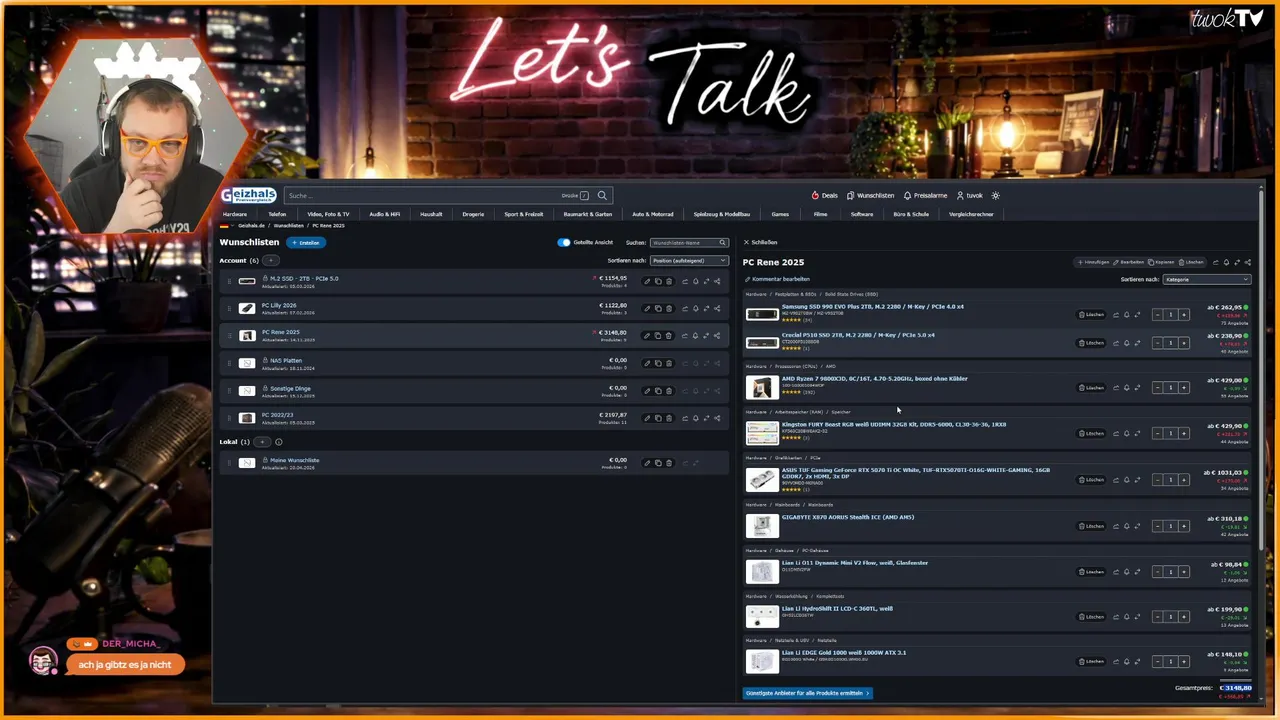Delete the Sonstige Dinge wishlist (trash icon)
This screenshot has width=1280, height=720.
pyautogui.click(x=669, y=391)
